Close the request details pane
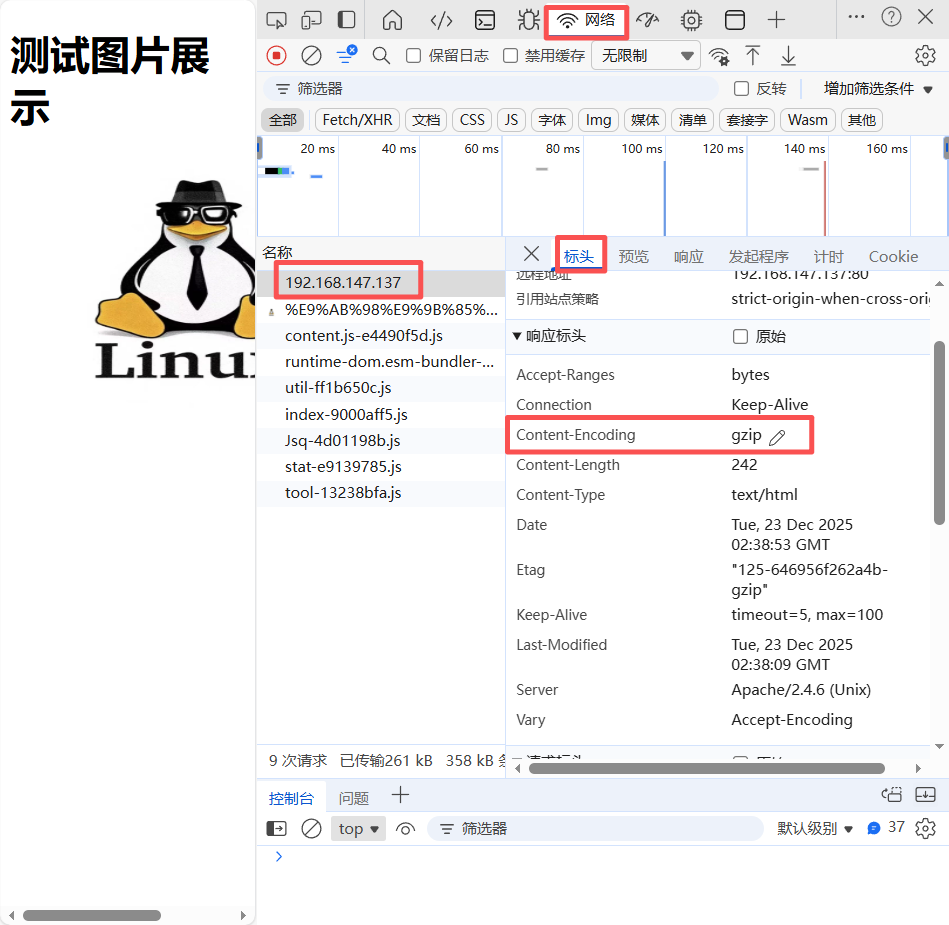The height and width of the screenshot is (925, 949). pyautogui.click(x=531, y=254)
